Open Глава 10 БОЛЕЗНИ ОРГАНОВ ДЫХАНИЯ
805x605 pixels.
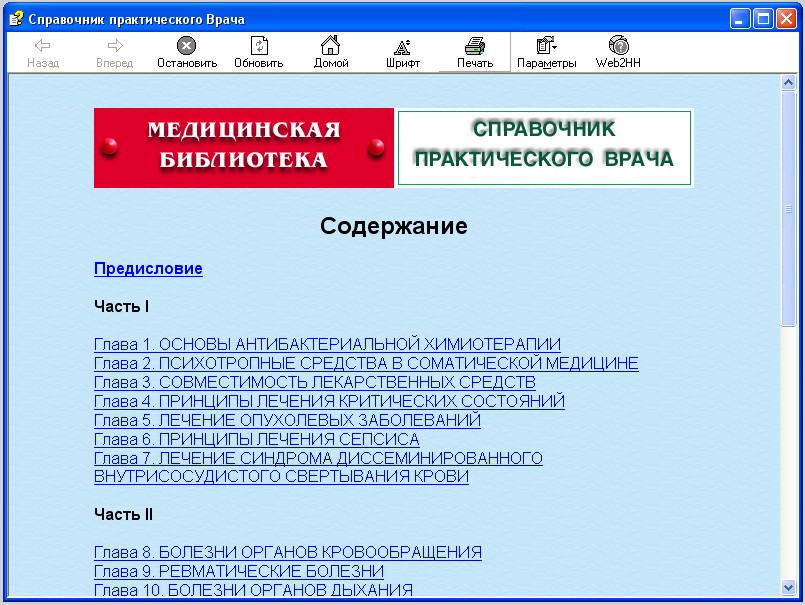254,590
